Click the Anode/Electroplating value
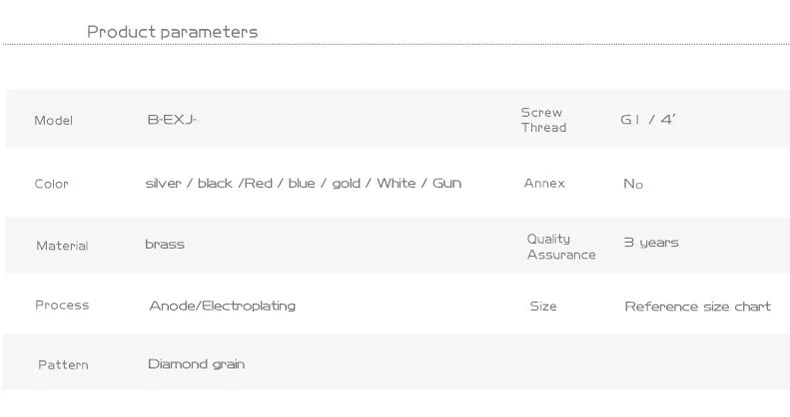This screenshot has width=790, height=417. [x=222, y=306]
